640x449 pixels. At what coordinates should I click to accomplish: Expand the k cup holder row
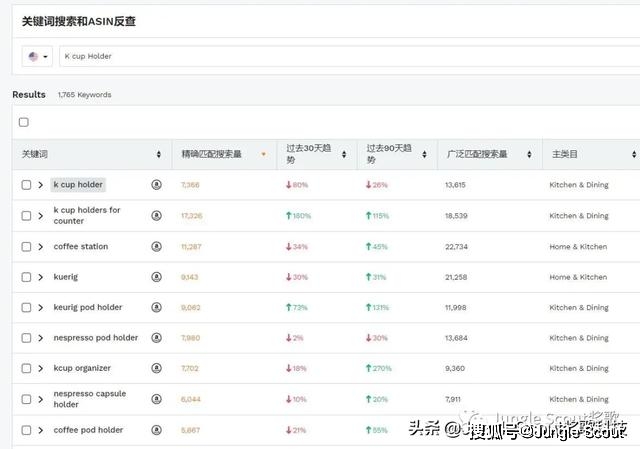pyautogui.click(x=40, y=185)
